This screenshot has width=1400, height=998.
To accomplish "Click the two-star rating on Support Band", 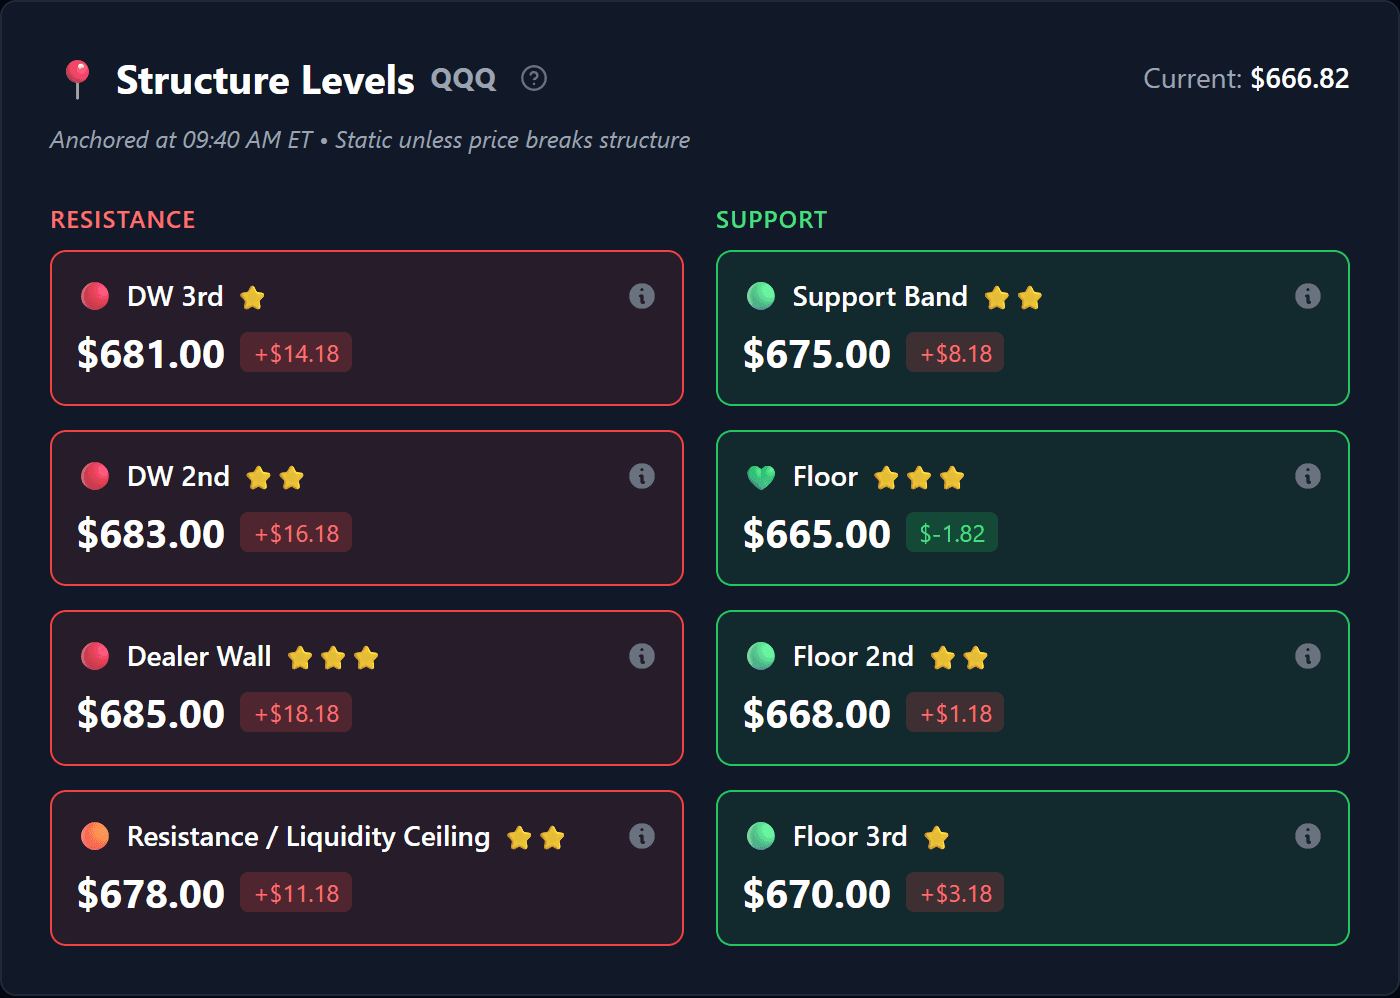I will point(1013,297).
